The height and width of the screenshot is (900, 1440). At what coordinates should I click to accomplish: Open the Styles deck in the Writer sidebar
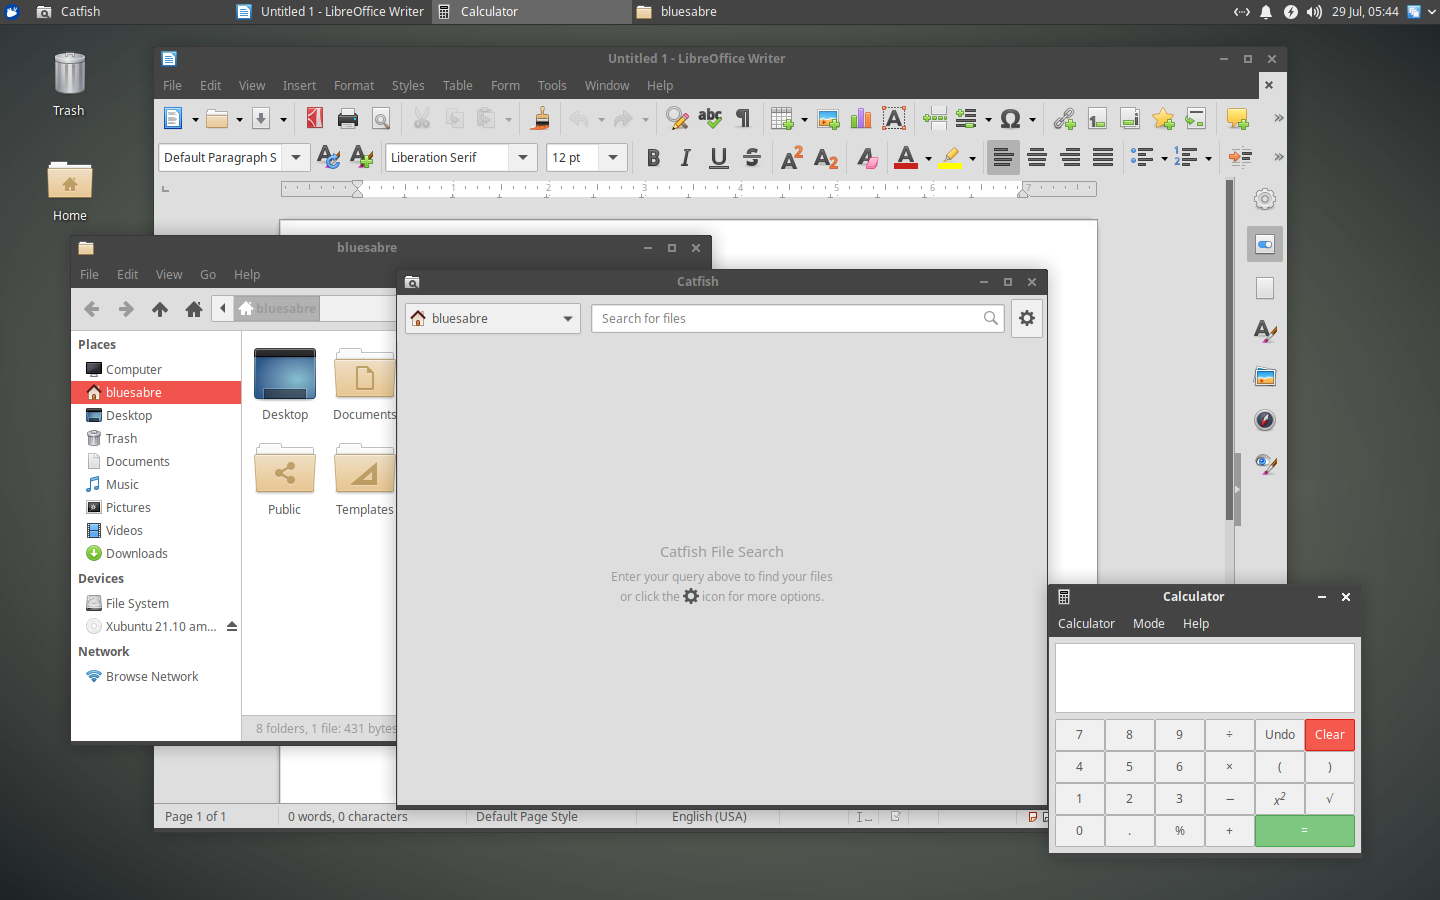coord(1265,331)
